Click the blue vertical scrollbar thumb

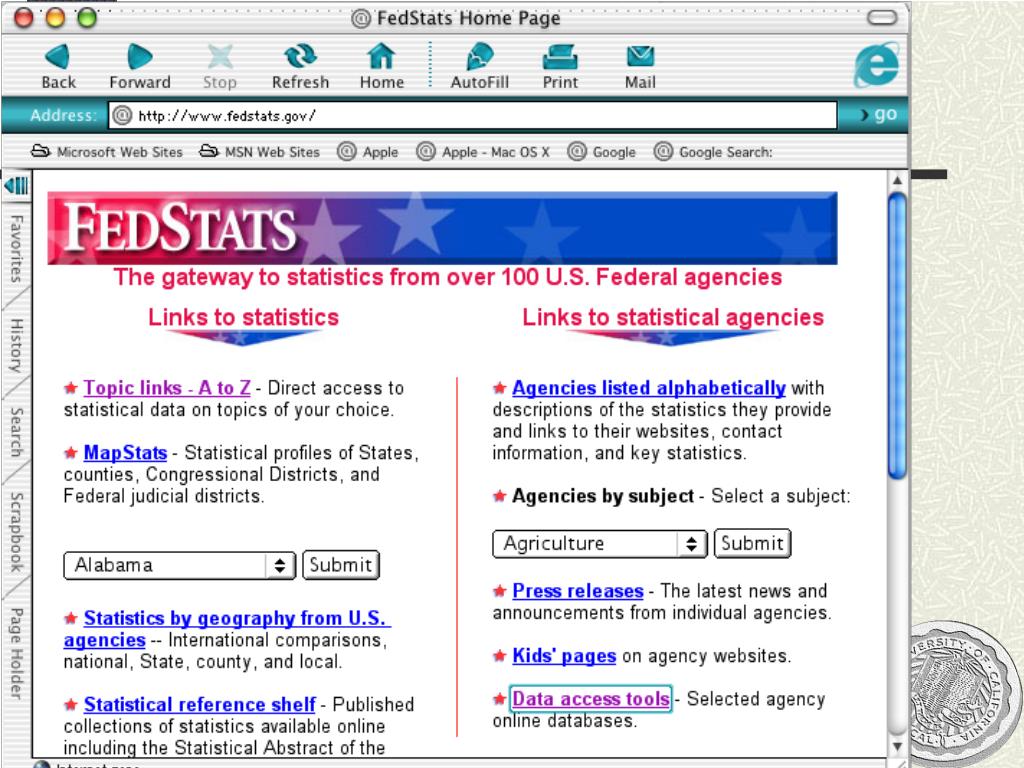897,336
